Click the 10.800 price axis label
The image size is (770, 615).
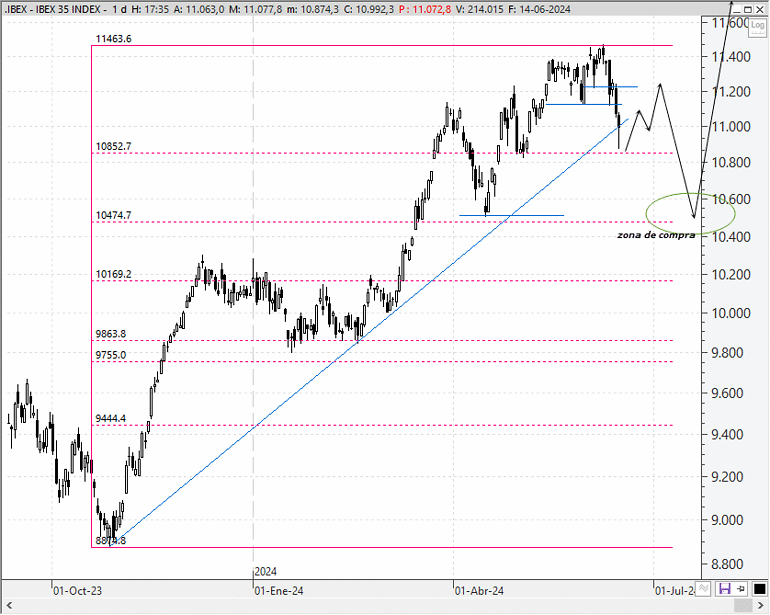(x=731, y=162)
